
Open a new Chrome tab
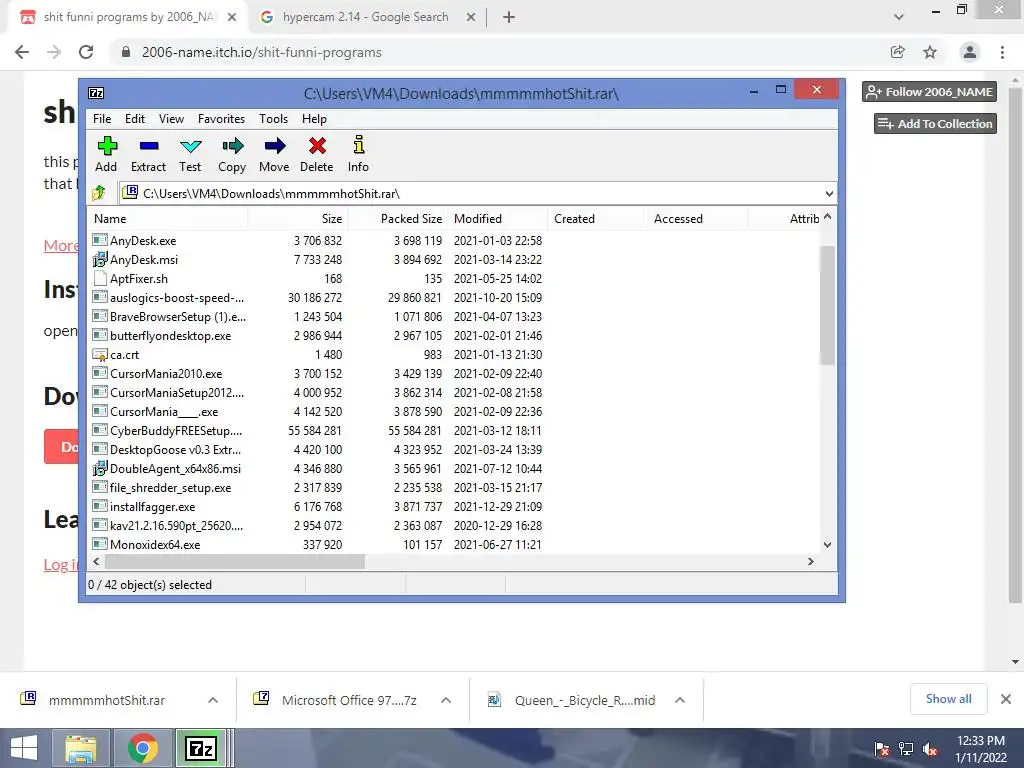pyautogui.click(x=509, y=17)
